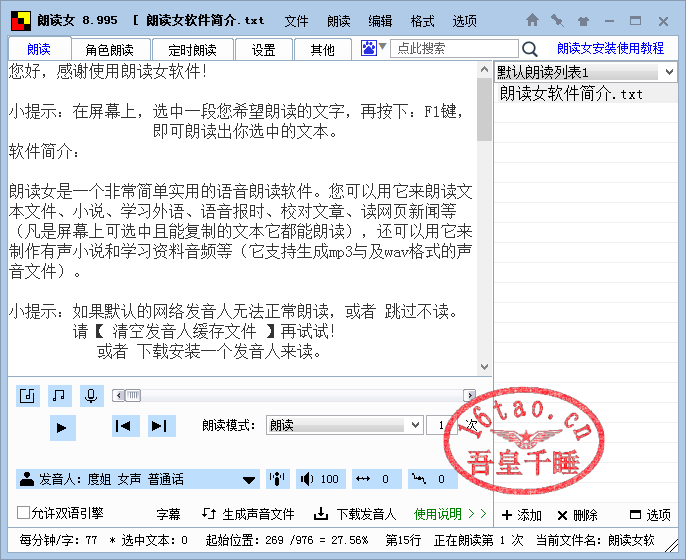Viewport: 686px width, 560px height.
Task: Jump to next with skip-forward button
Action: [161, 426]
